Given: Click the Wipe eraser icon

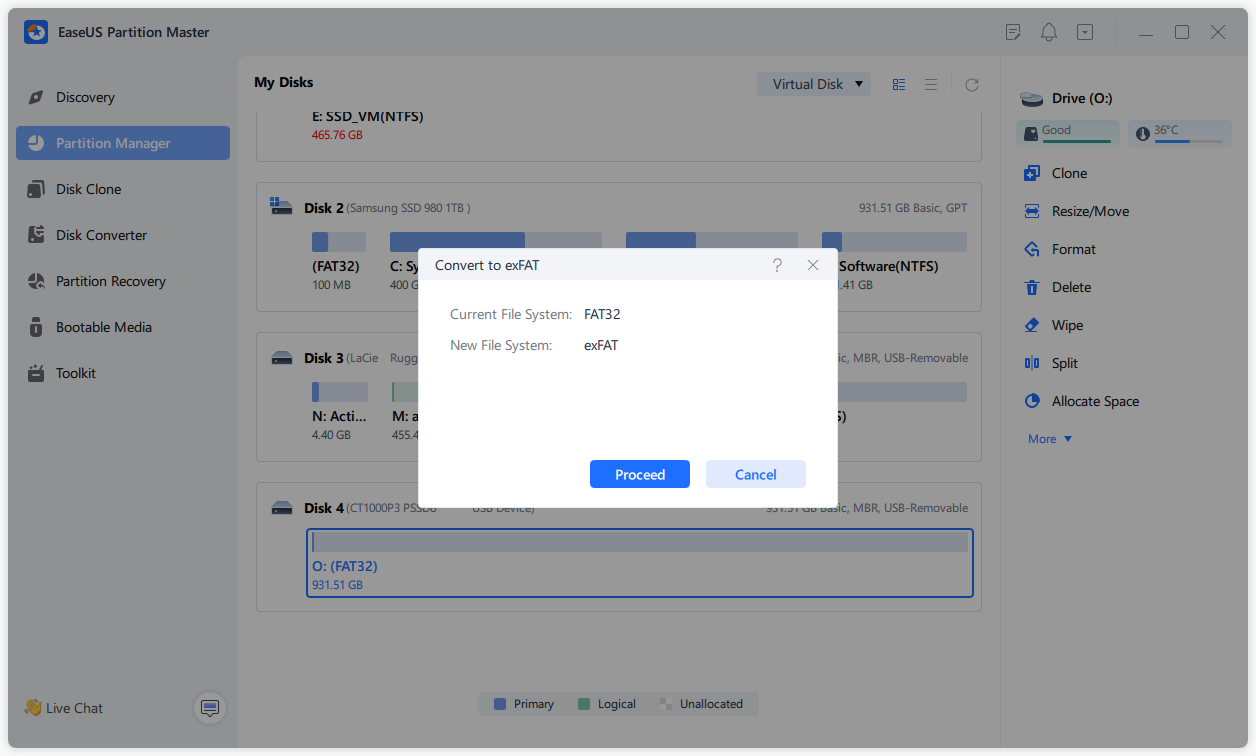Looking at the screenshot, I should [1032, 325].
